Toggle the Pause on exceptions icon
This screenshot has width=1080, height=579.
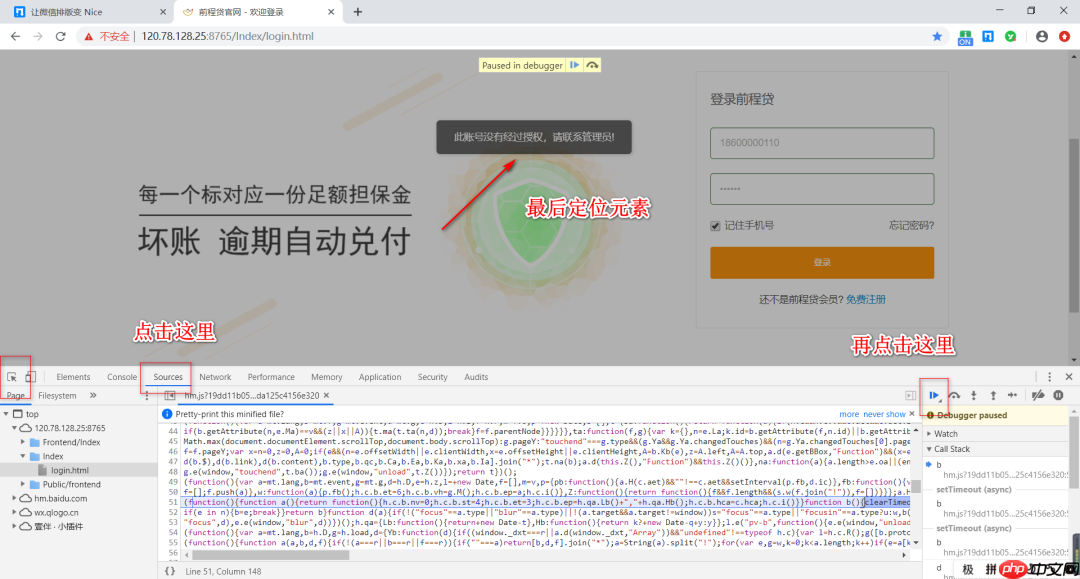point(1058,395)
